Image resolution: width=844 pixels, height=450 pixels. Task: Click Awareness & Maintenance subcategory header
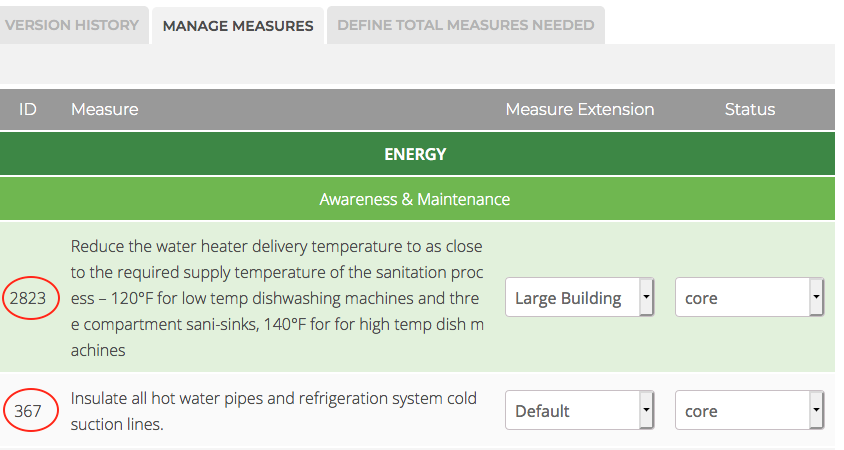417,199
